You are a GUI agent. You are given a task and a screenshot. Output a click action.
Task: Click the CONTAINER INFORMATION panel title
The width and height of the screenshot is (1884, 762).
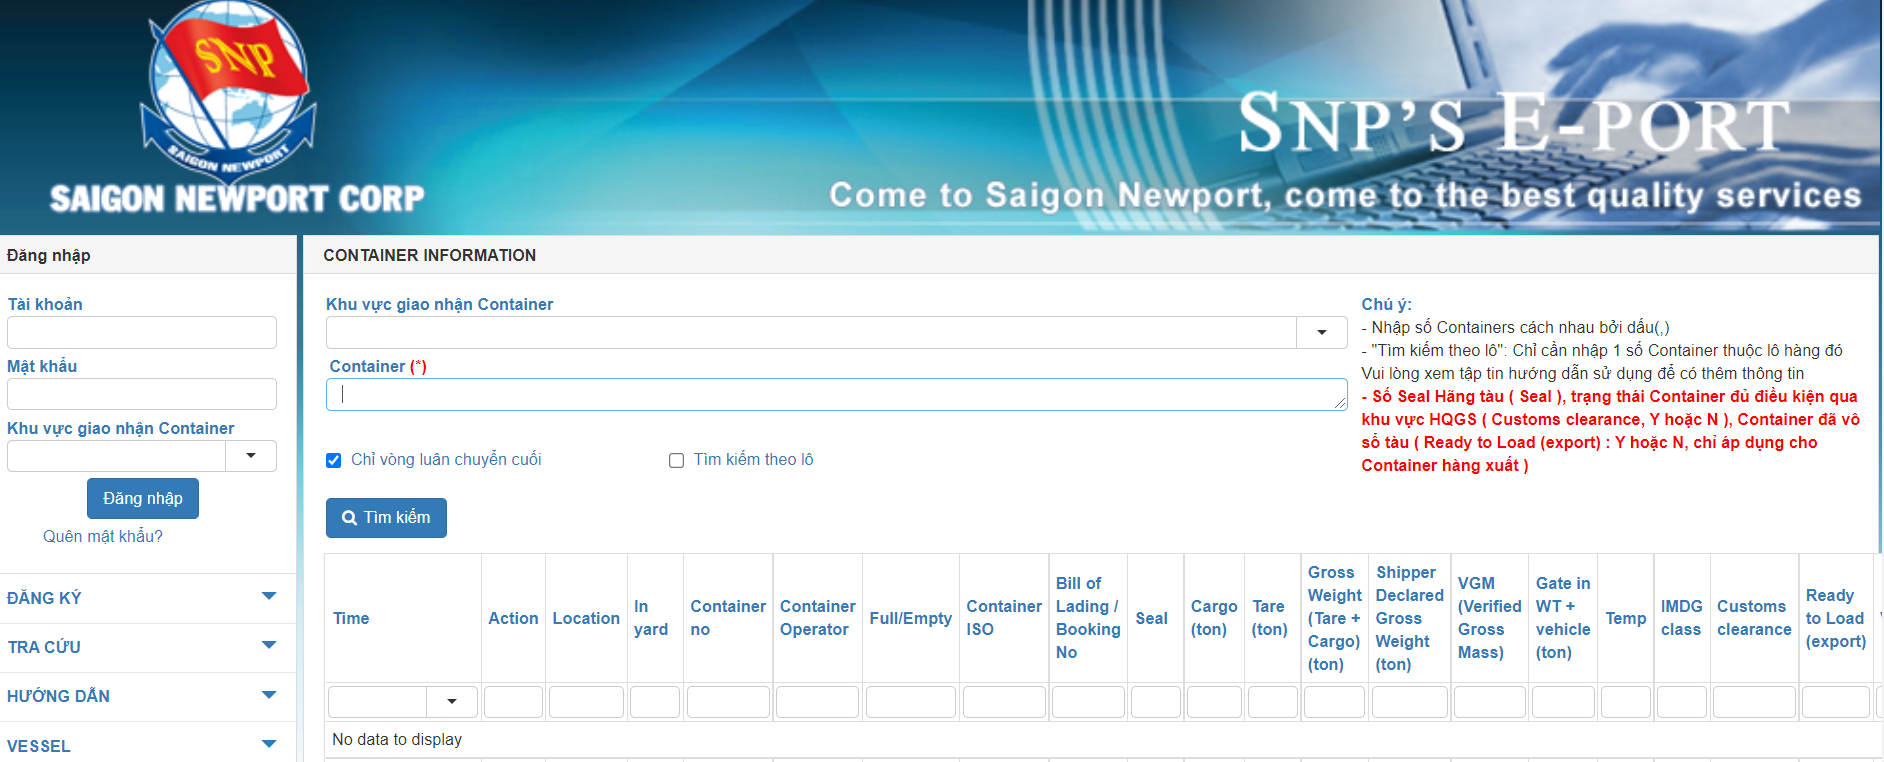click(430, 255)
